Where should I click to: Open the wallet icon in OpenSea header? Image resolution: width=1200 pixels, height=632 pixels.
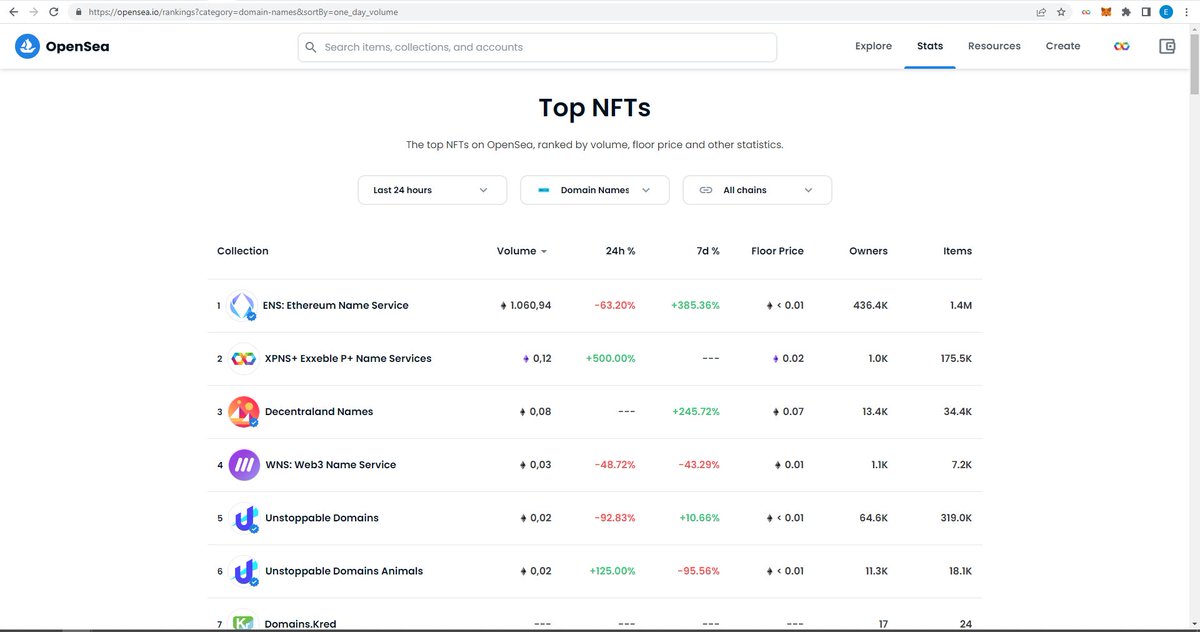1166,46
